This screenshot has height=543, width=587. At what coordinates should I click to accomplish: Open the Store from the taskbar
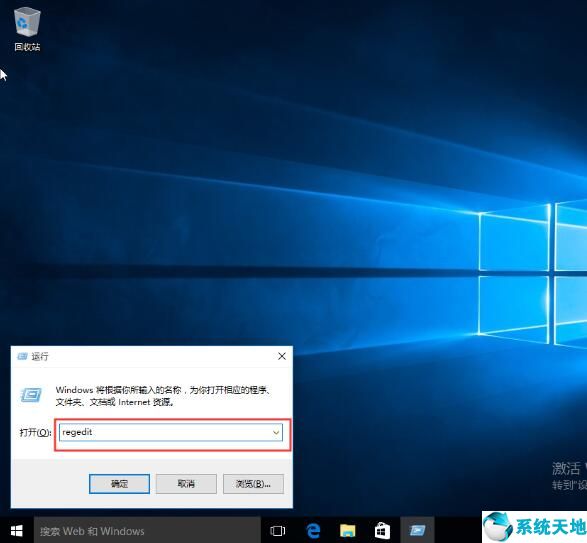click(382, 531)
